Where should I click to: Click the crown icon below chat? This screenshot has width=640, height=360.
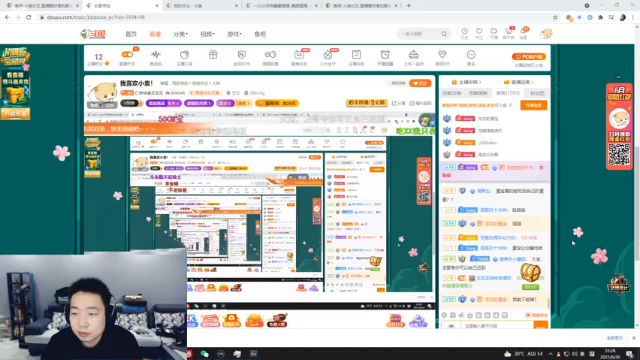point(470,315)
